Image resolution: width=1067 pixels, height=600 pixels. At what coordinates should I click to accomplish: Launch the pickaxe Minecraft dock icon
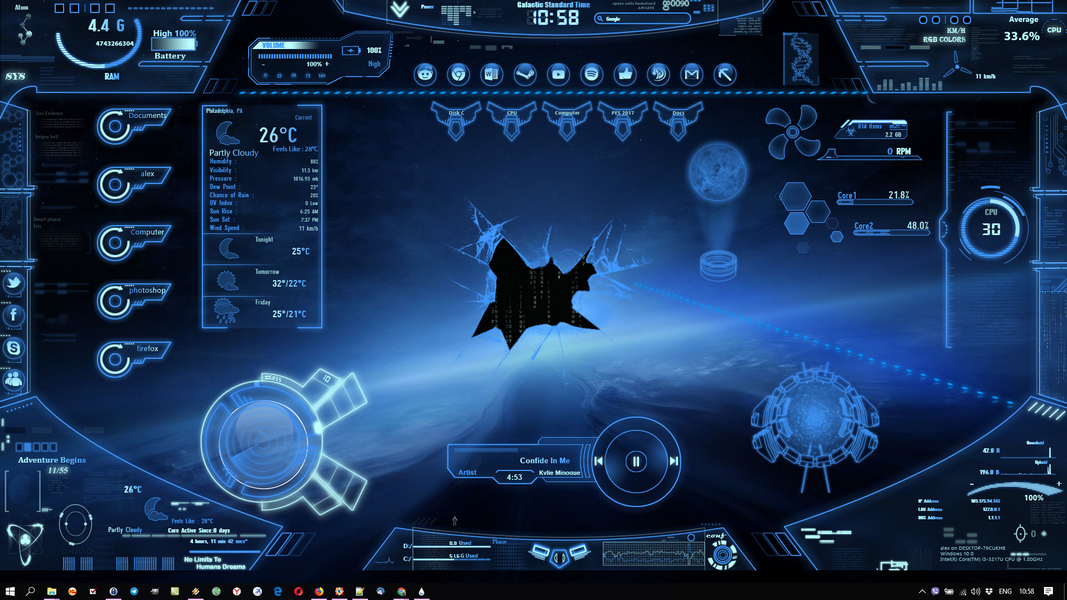pos(725,74)
